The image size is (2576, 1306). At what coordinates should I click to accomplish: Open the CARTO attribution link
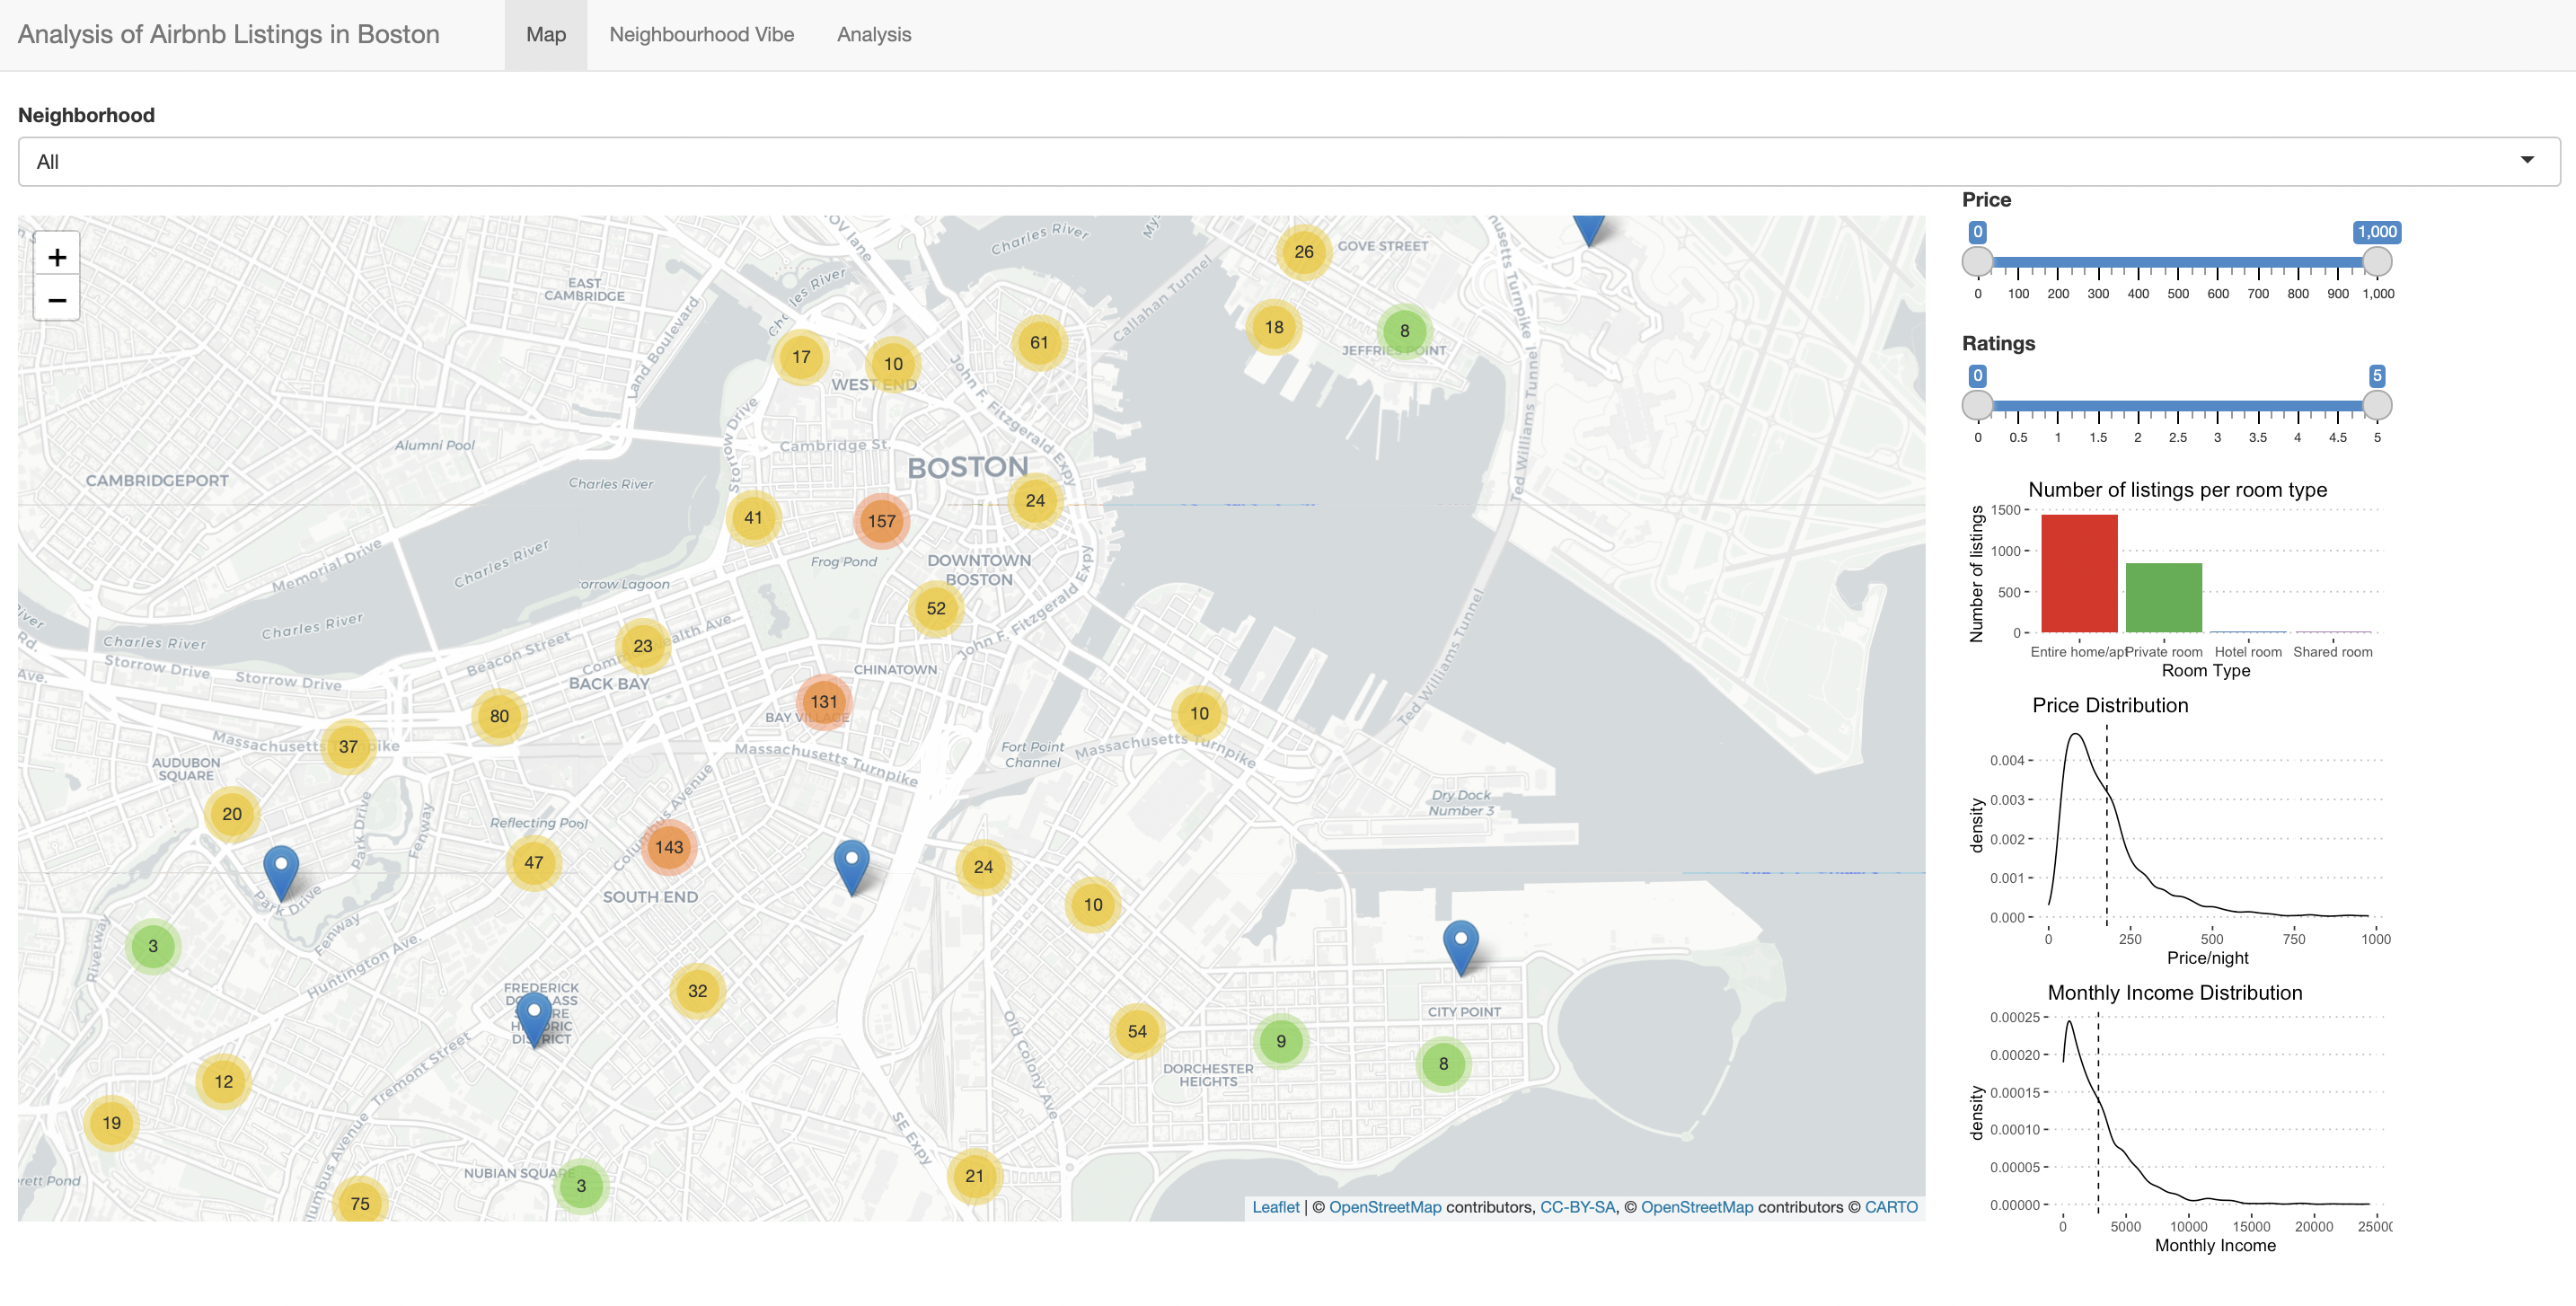coord(1890,1207)
